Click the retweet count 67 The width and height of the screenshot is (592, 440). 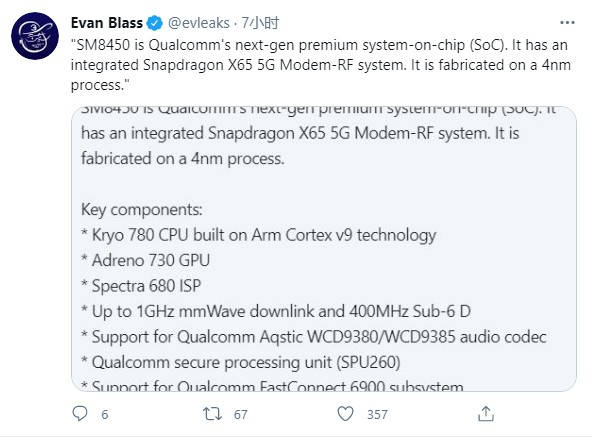(240, 414)
